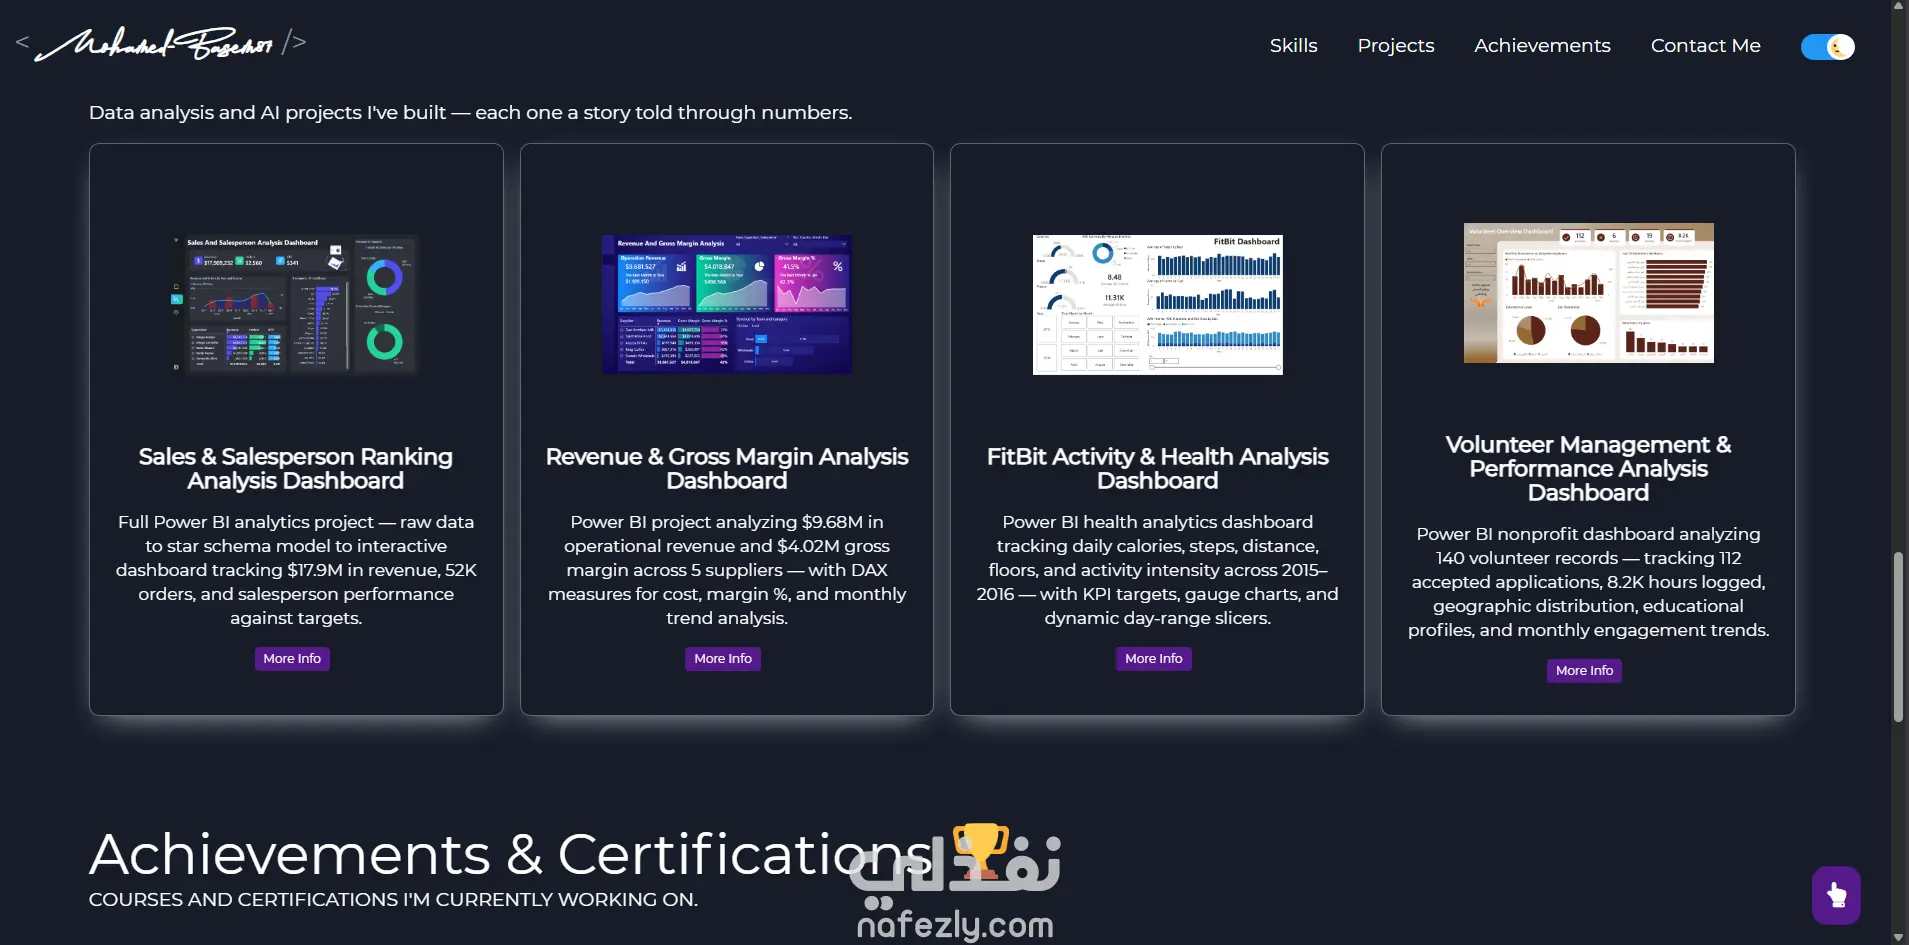
Task: Click the Achievements & Certifications heading
Action: click(x=510, y=855)
